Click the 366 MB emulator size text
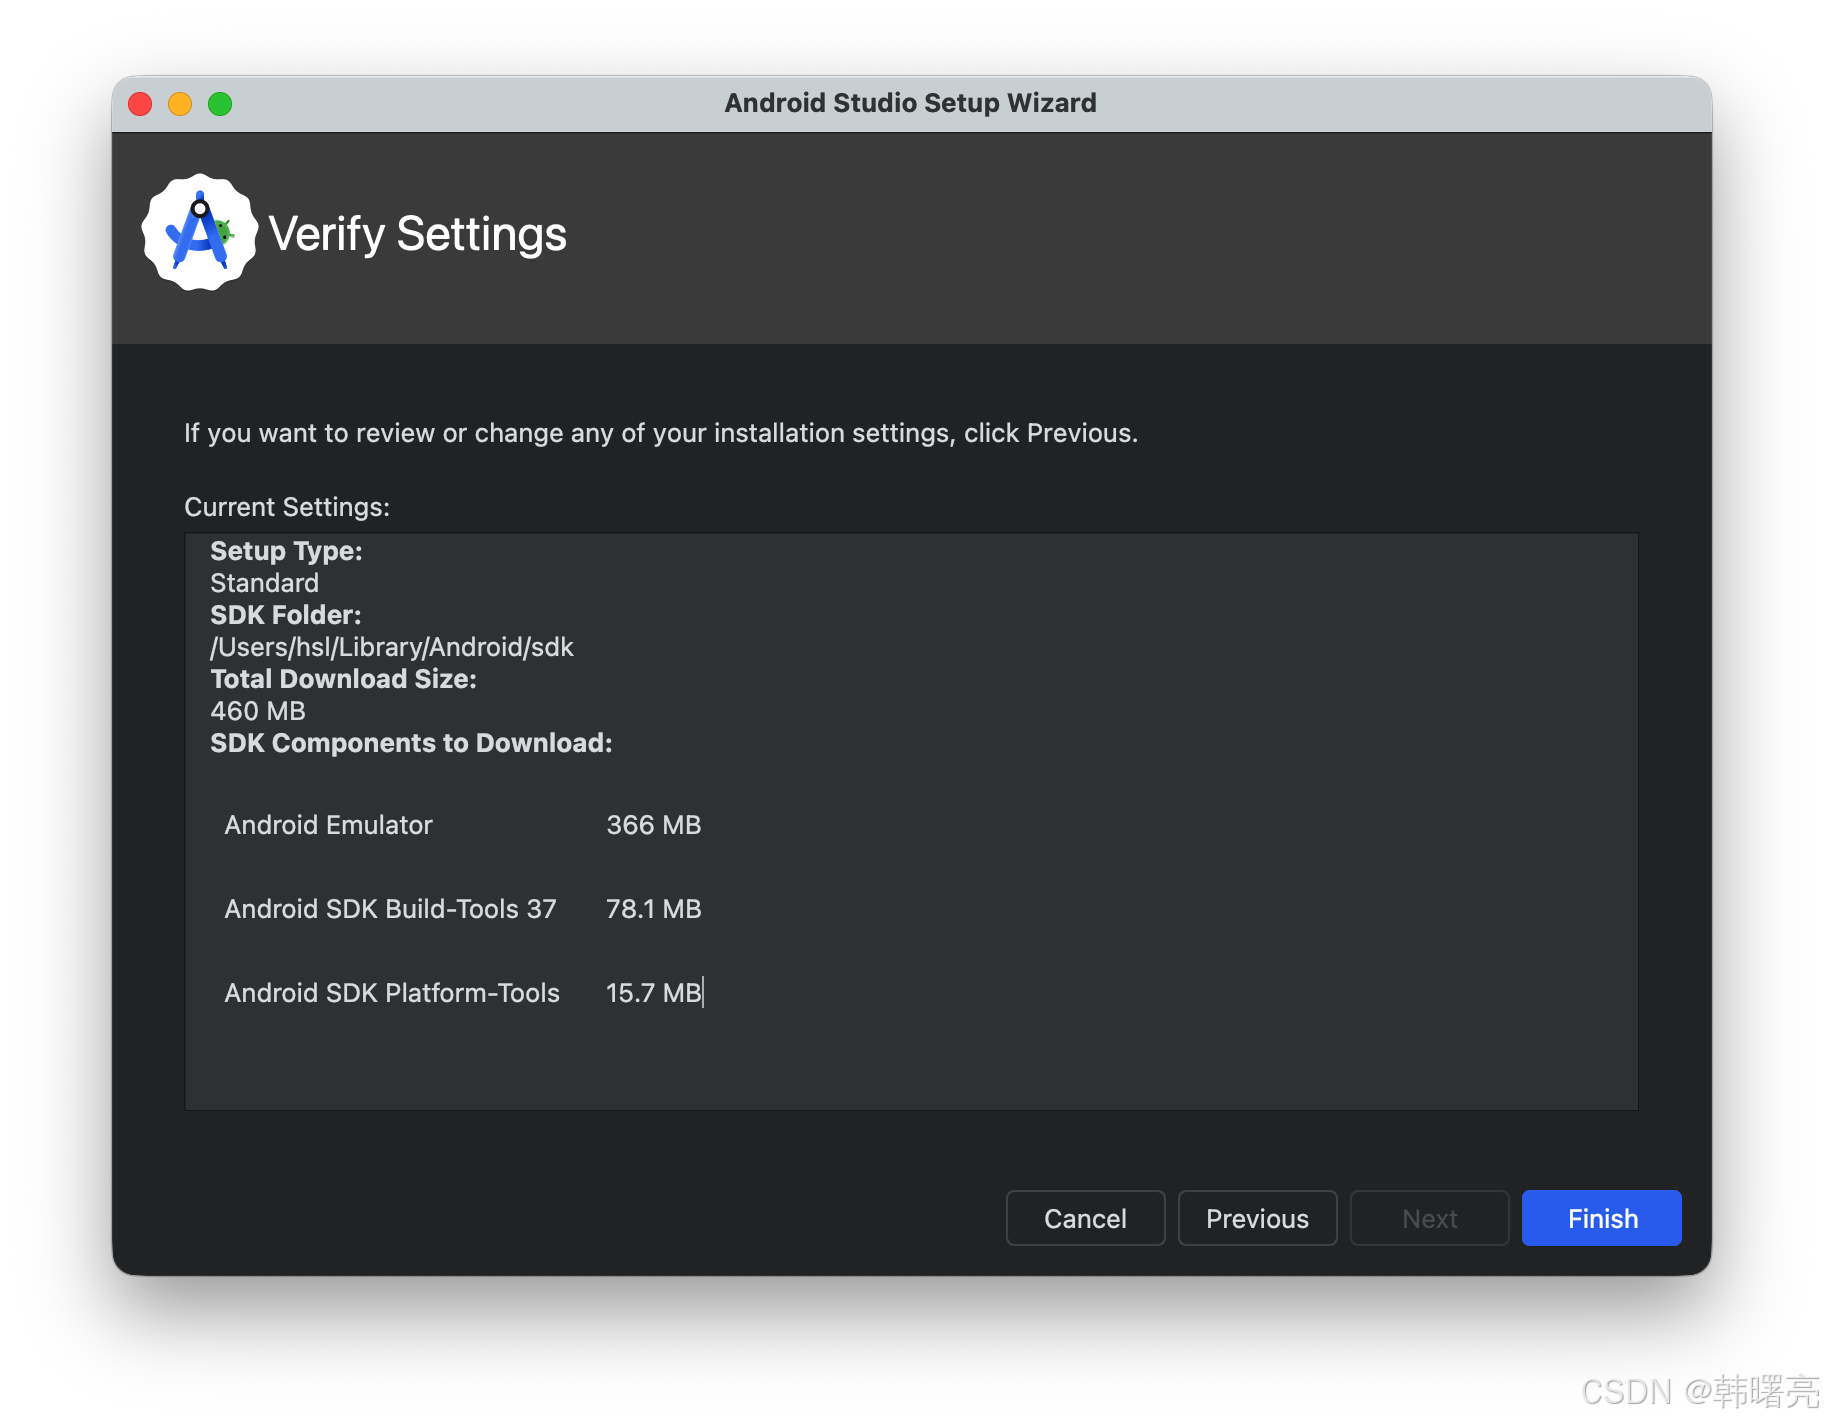This screenshot has width=1824, height=1424. pos(654,825)
